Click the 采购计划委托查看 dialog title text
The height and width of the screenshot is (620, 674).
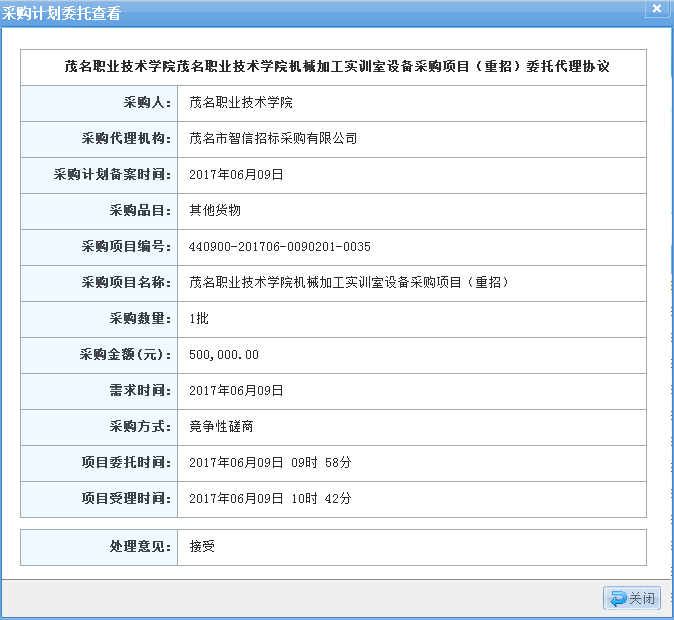point(64,10)
